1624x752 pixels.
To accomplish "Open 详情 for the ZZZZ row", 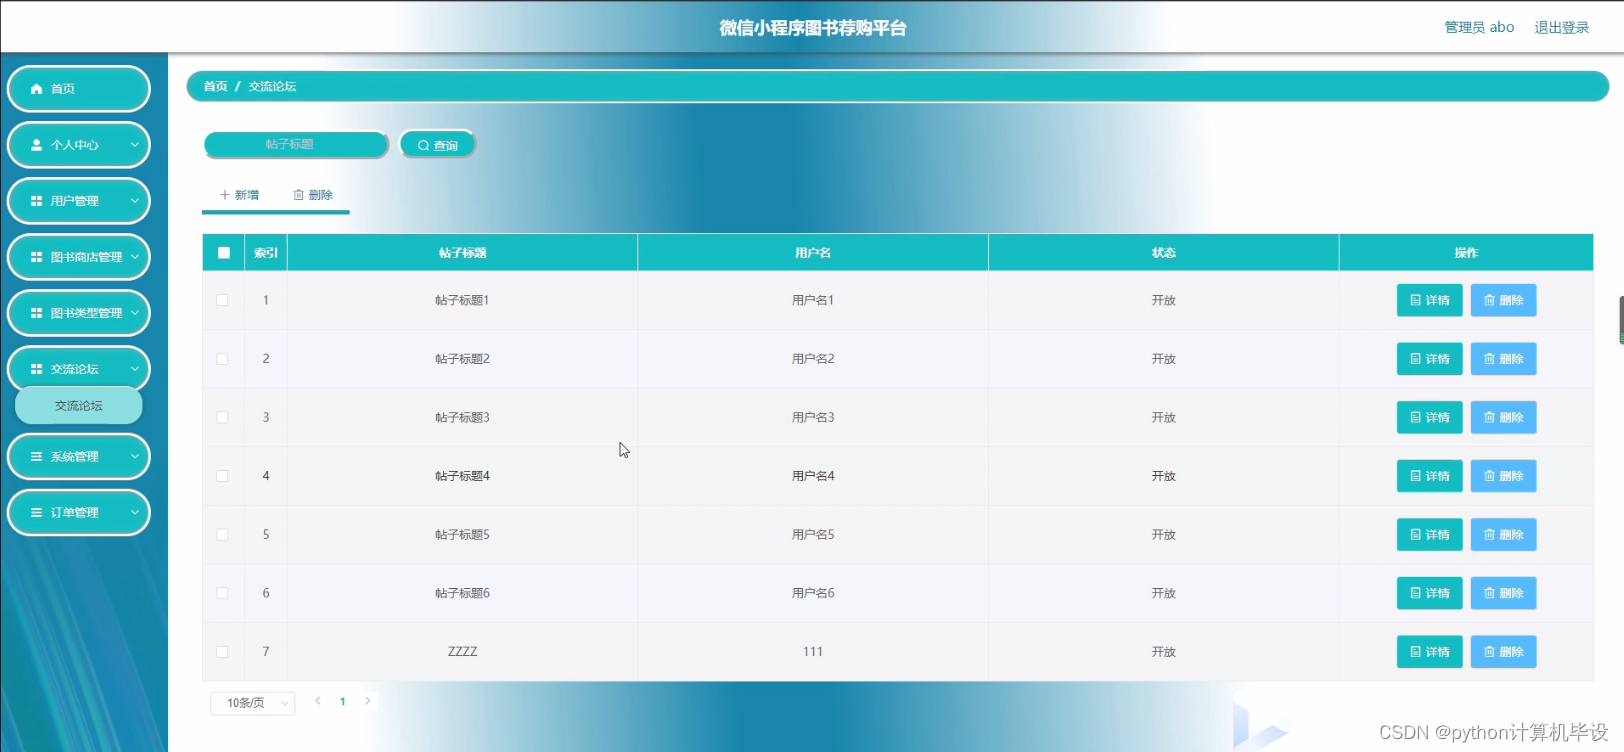I will [1429, 652].
